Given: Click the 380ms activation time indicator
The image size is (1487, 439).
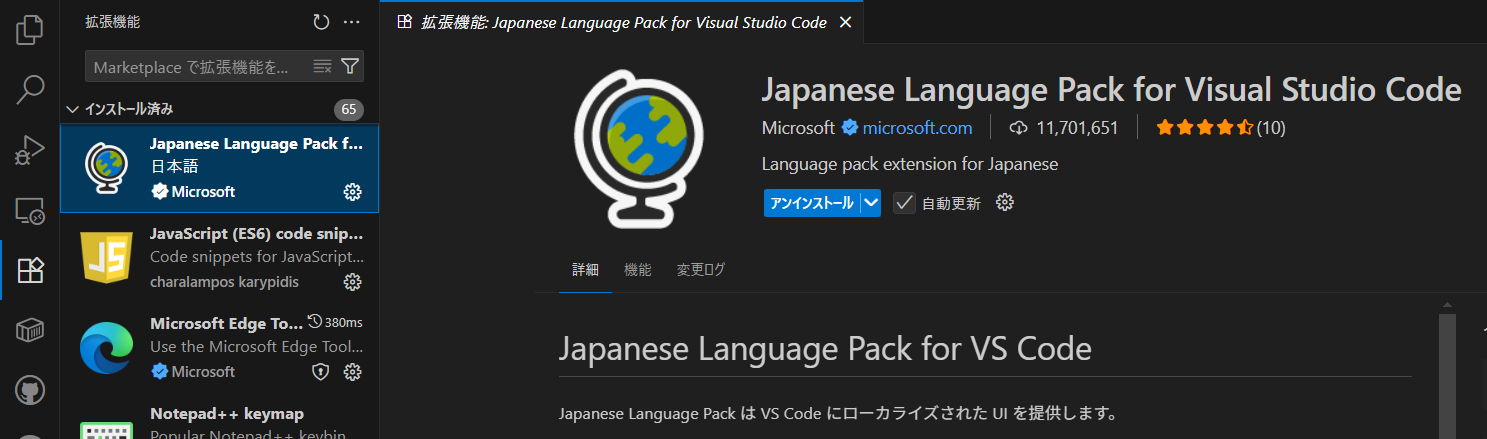Looking at the screenshot, I should (335, 323).
